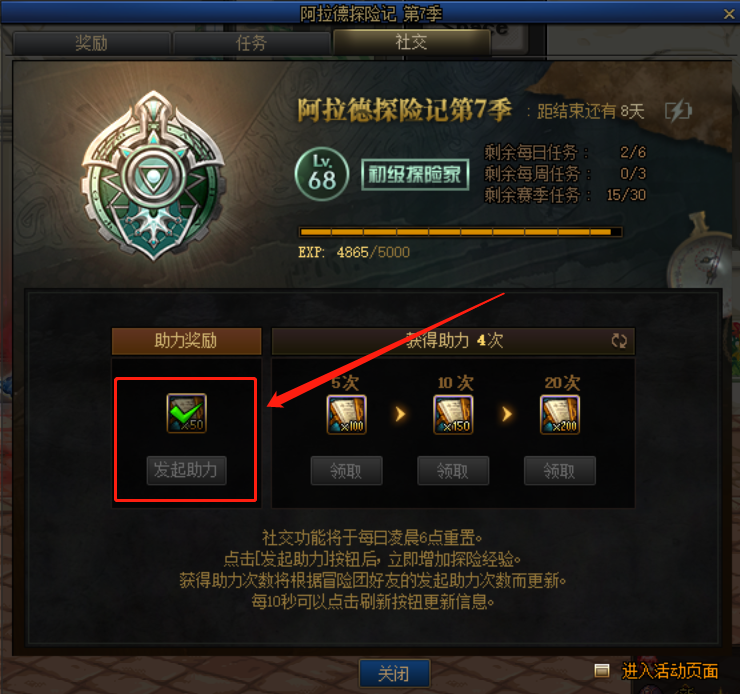Click the first arrow between reward tiers
This screenshot has width=740, height=694.
[400, 414]
